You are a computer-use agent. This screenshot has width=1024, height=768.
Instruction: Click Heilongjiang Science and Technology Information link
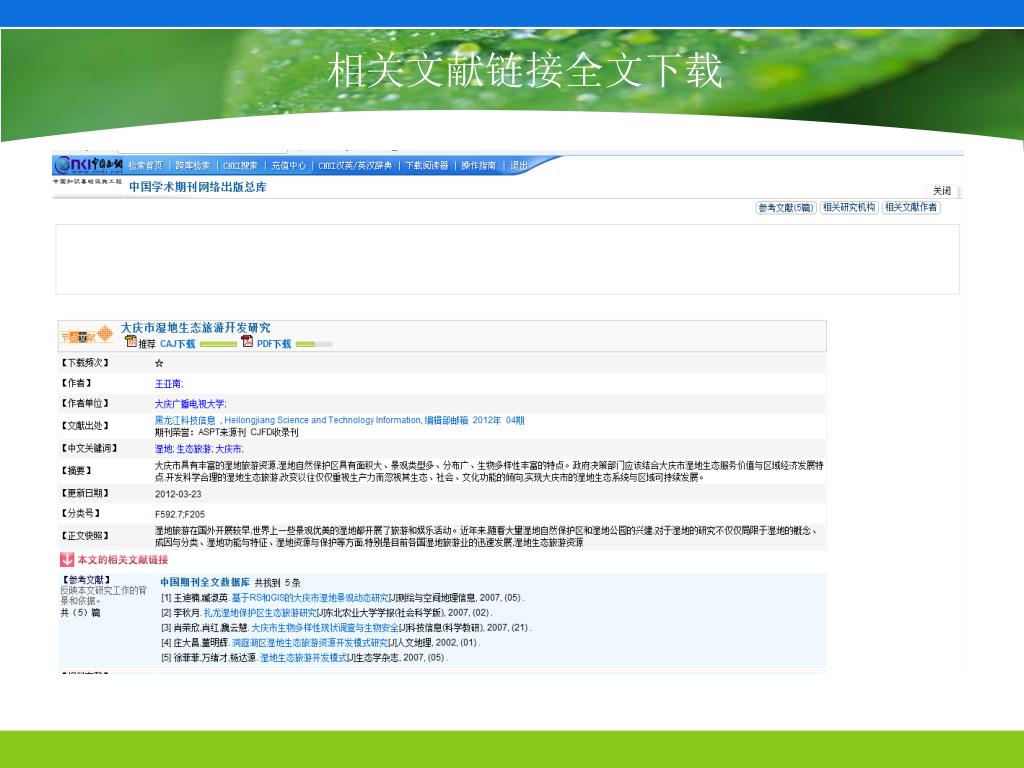click(x=322, y=421)
